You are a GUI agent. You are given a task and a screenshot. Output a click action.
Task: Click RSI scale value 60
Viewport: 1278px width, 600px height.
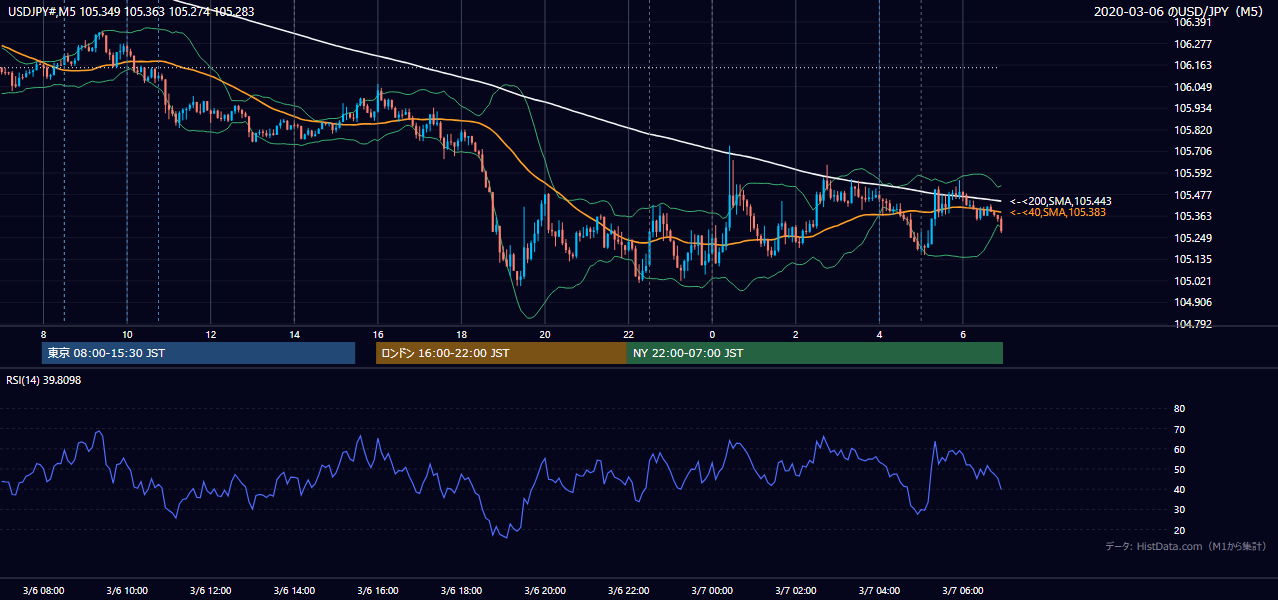[1179, 449]
